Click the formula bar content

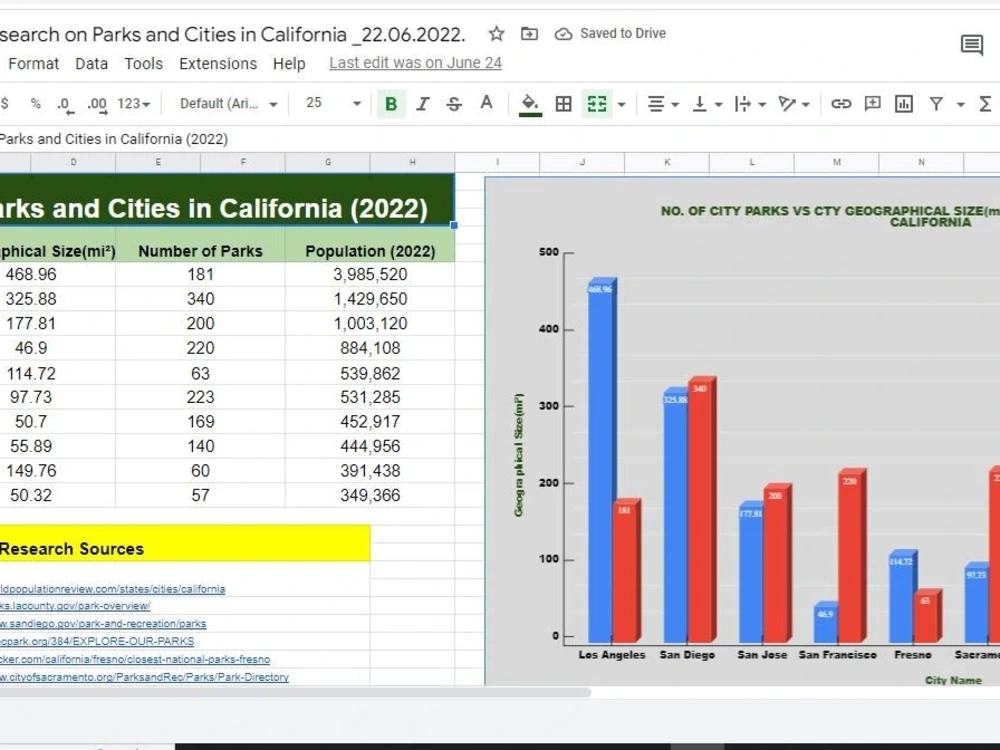[x=114, y=139]
